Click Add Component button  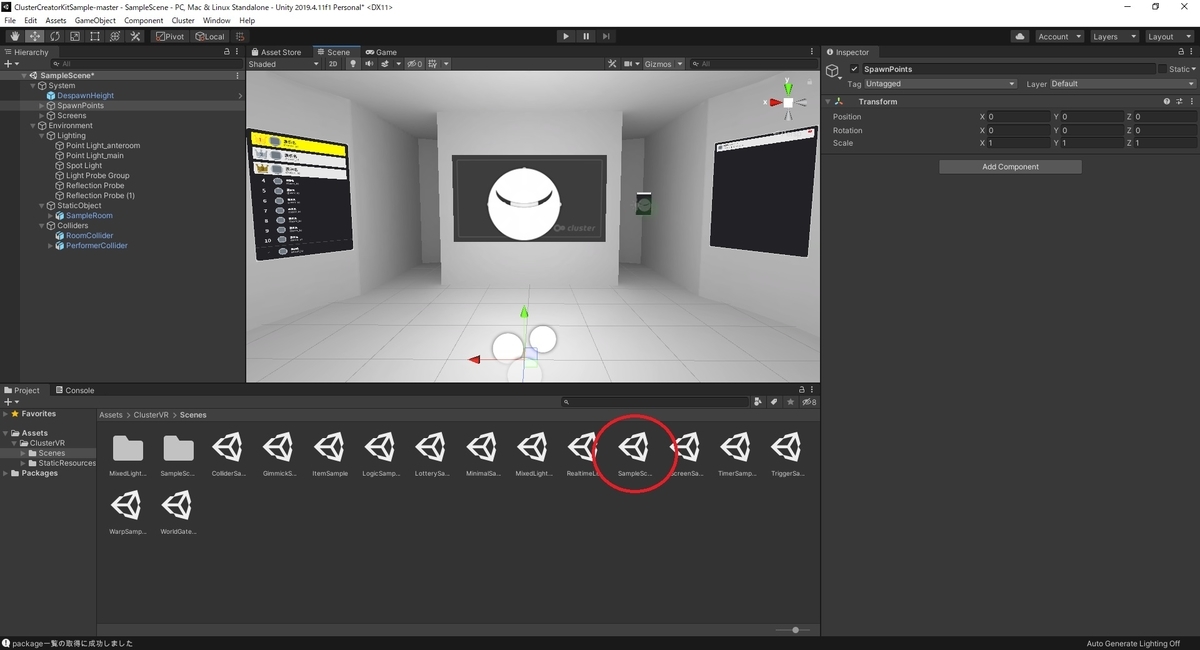pos(1010,167)
